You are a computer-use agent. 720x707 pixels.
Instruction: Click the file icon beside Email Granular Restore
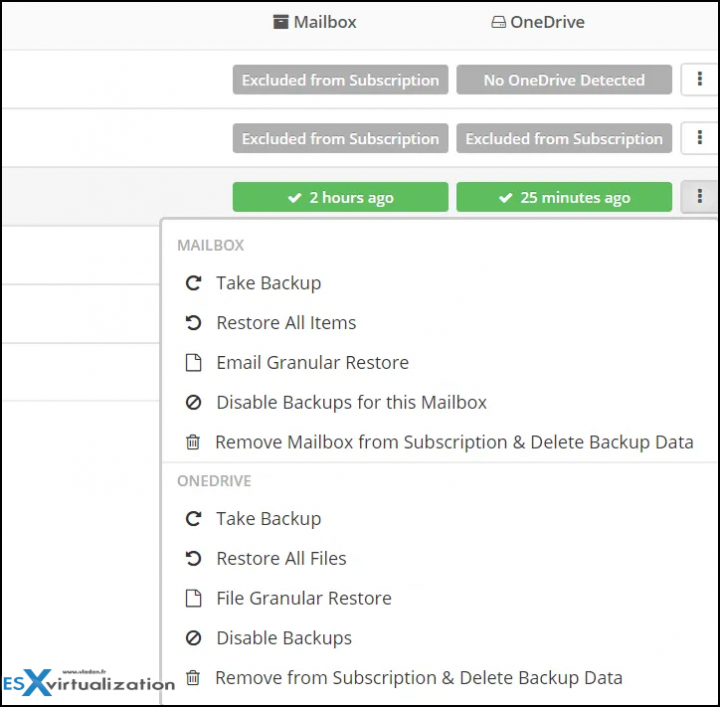tap(193, 363)
